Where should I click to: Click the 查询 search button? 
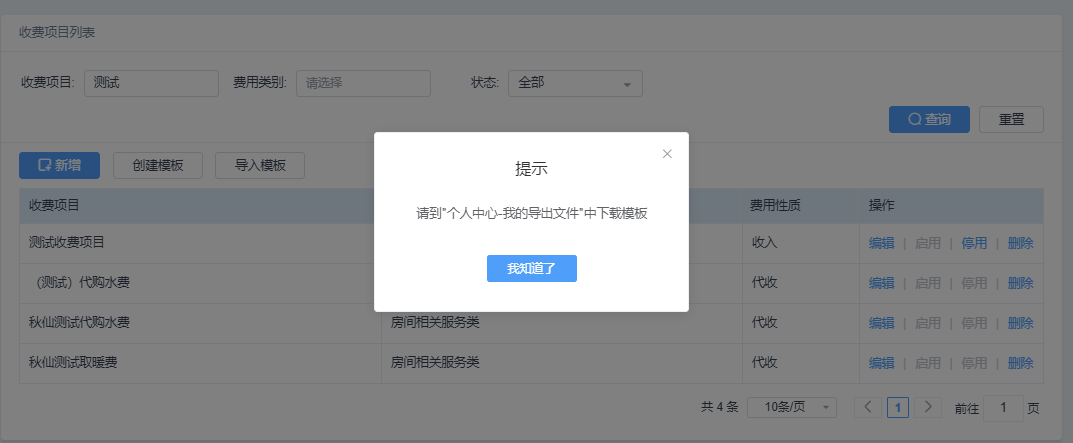[929, 119]
